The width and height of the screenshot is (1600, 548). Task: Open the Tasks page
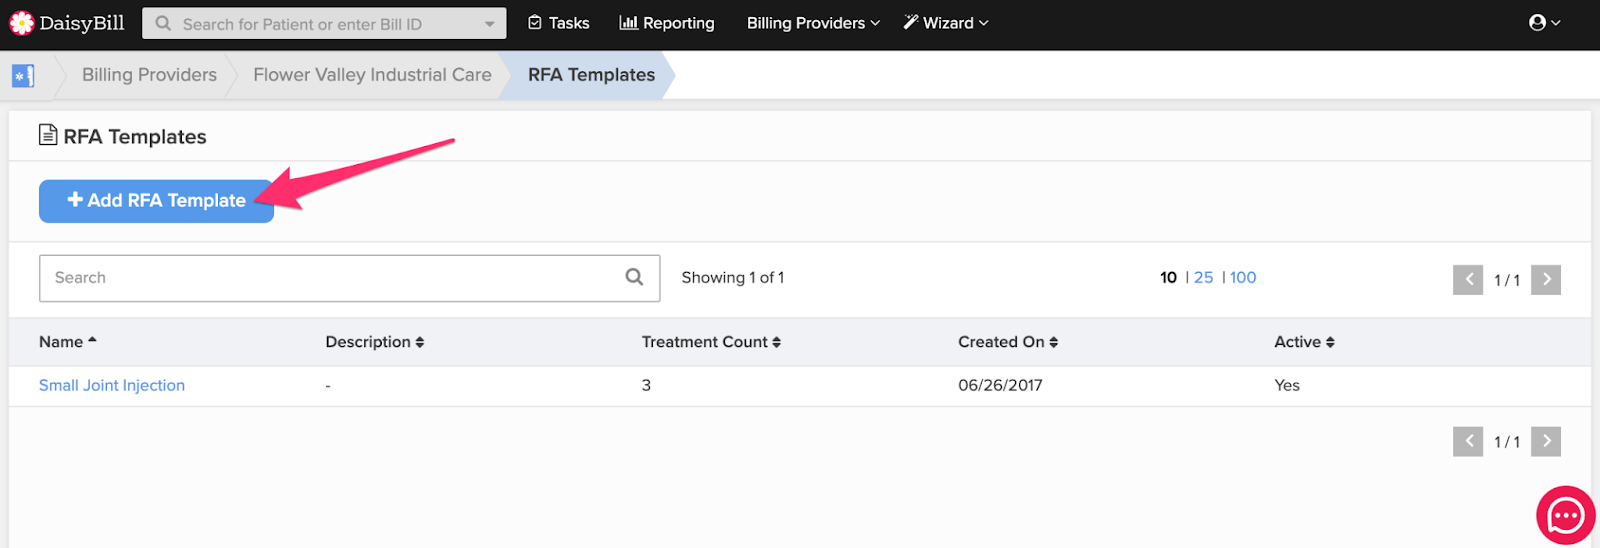pos(559,23)
